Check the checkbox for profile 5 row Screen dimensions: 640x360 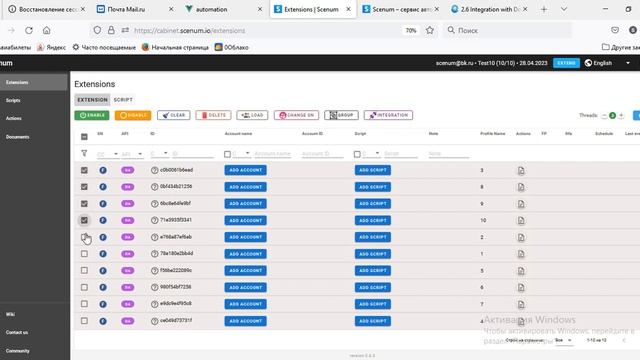(84, 271)
